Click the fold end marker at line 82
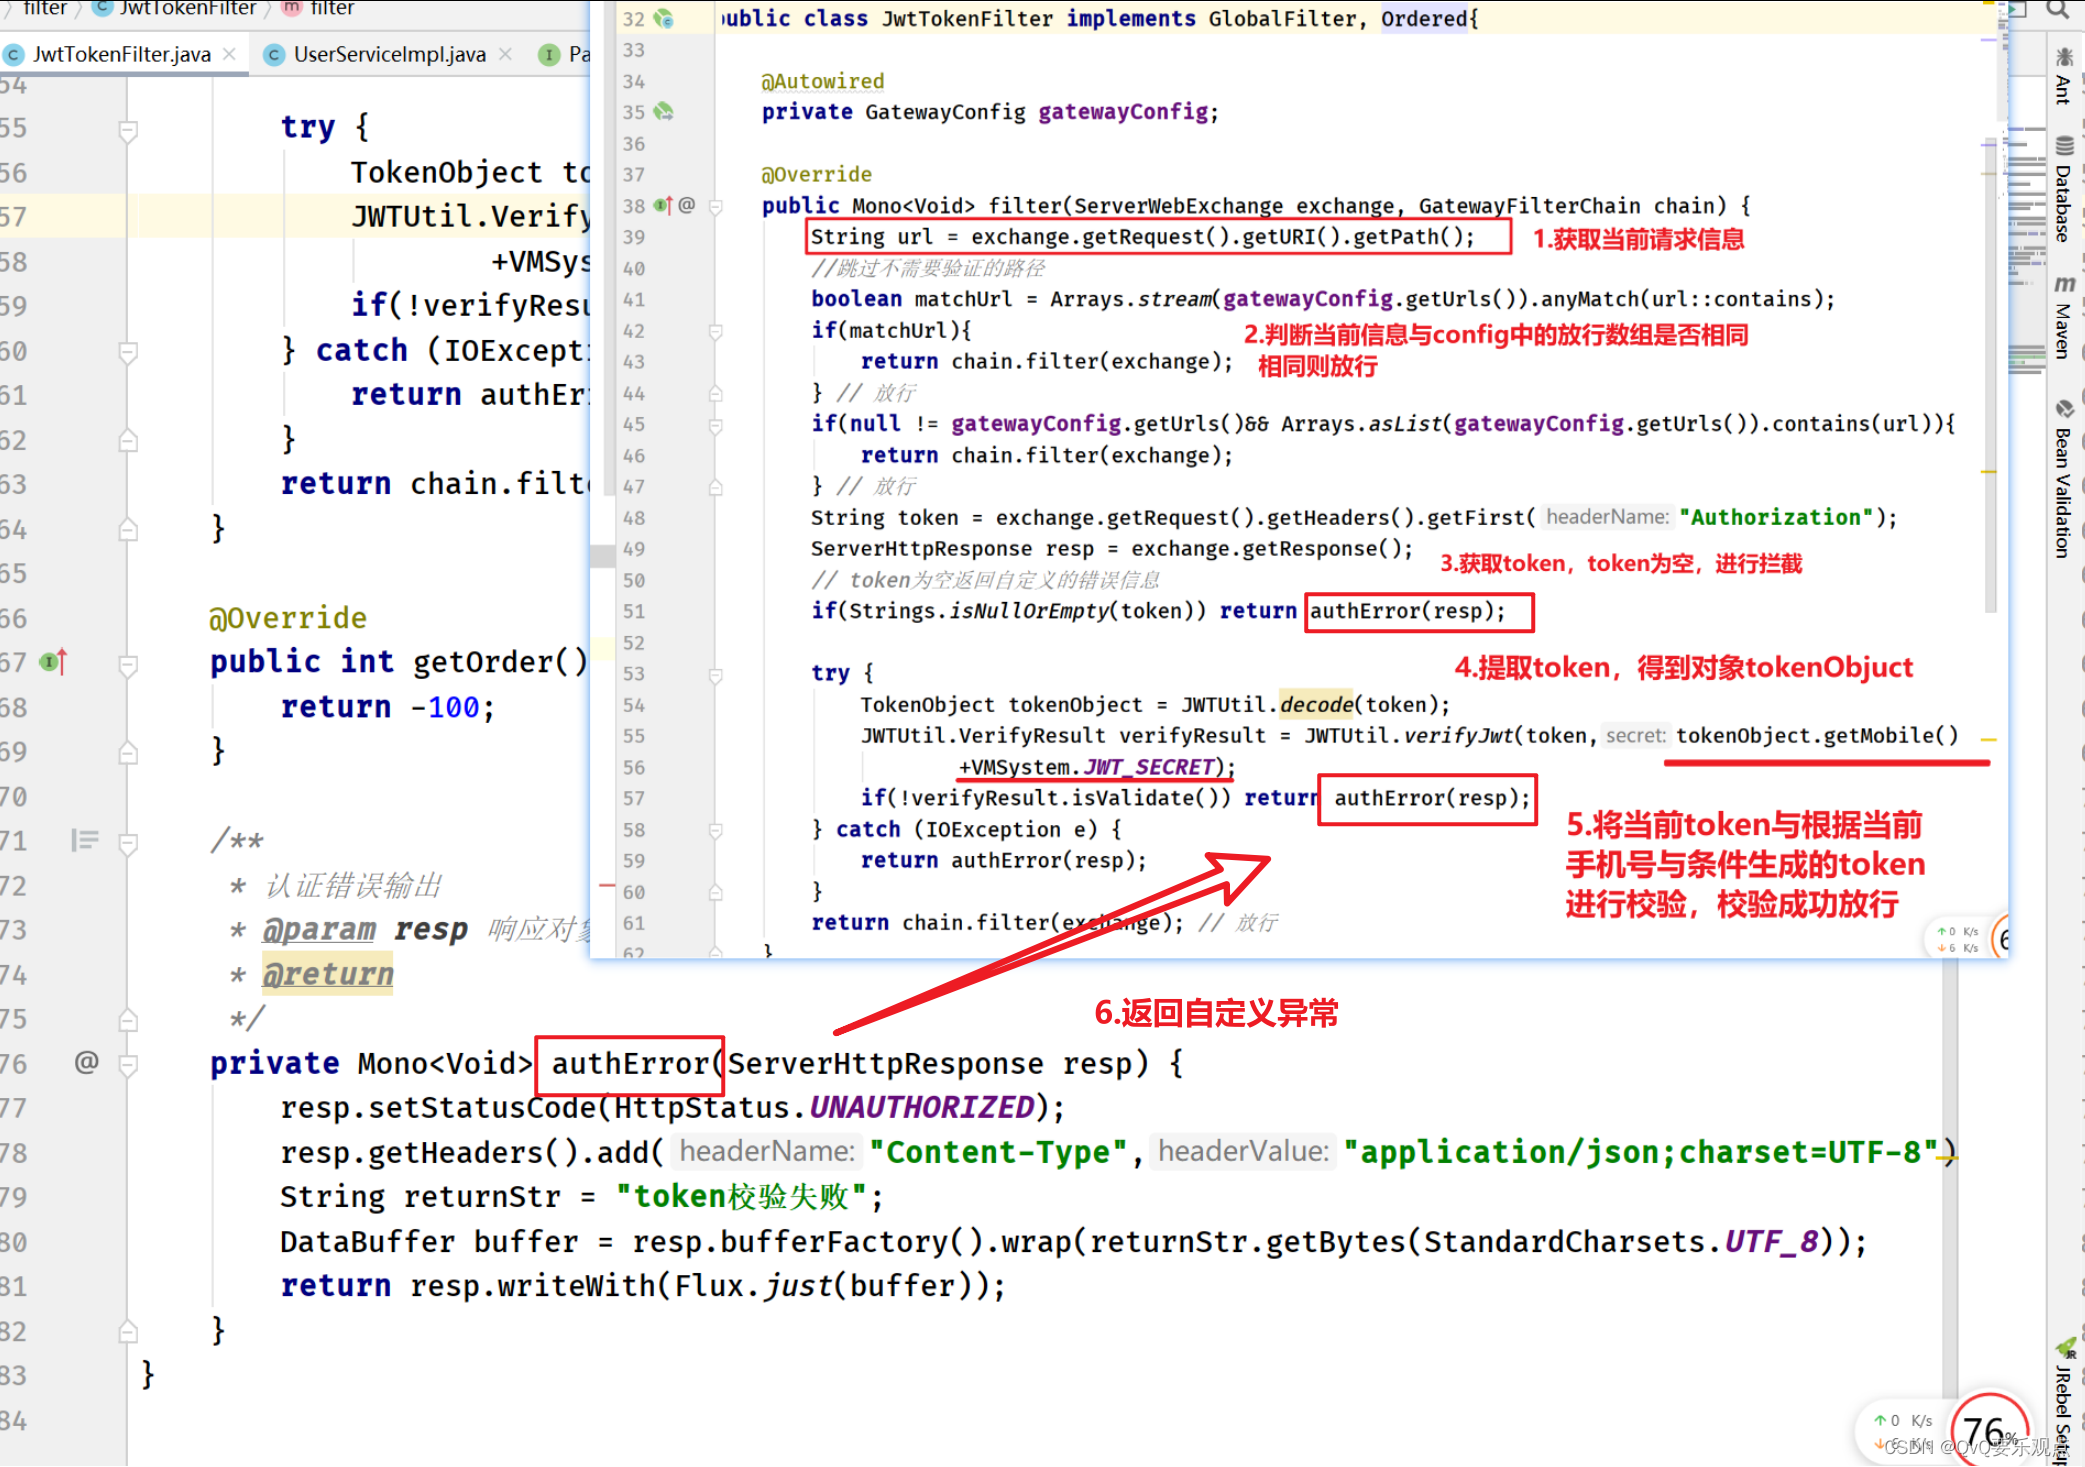Image resolution: width=2085 pixels, height=1467 pixels. point(128,1331)
